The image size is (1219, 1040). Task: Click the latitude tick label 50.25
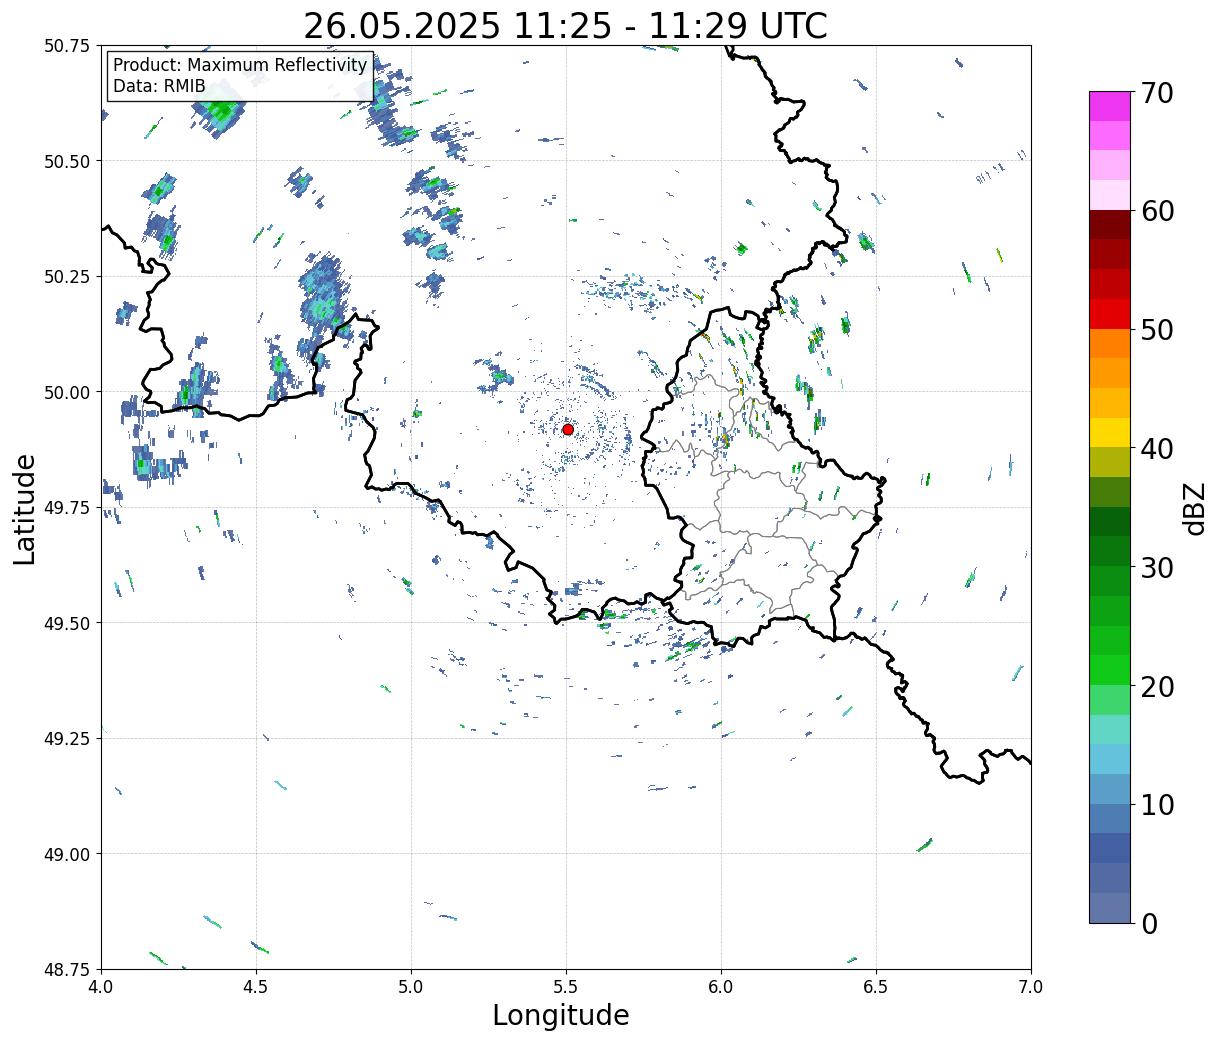(67, 276)
